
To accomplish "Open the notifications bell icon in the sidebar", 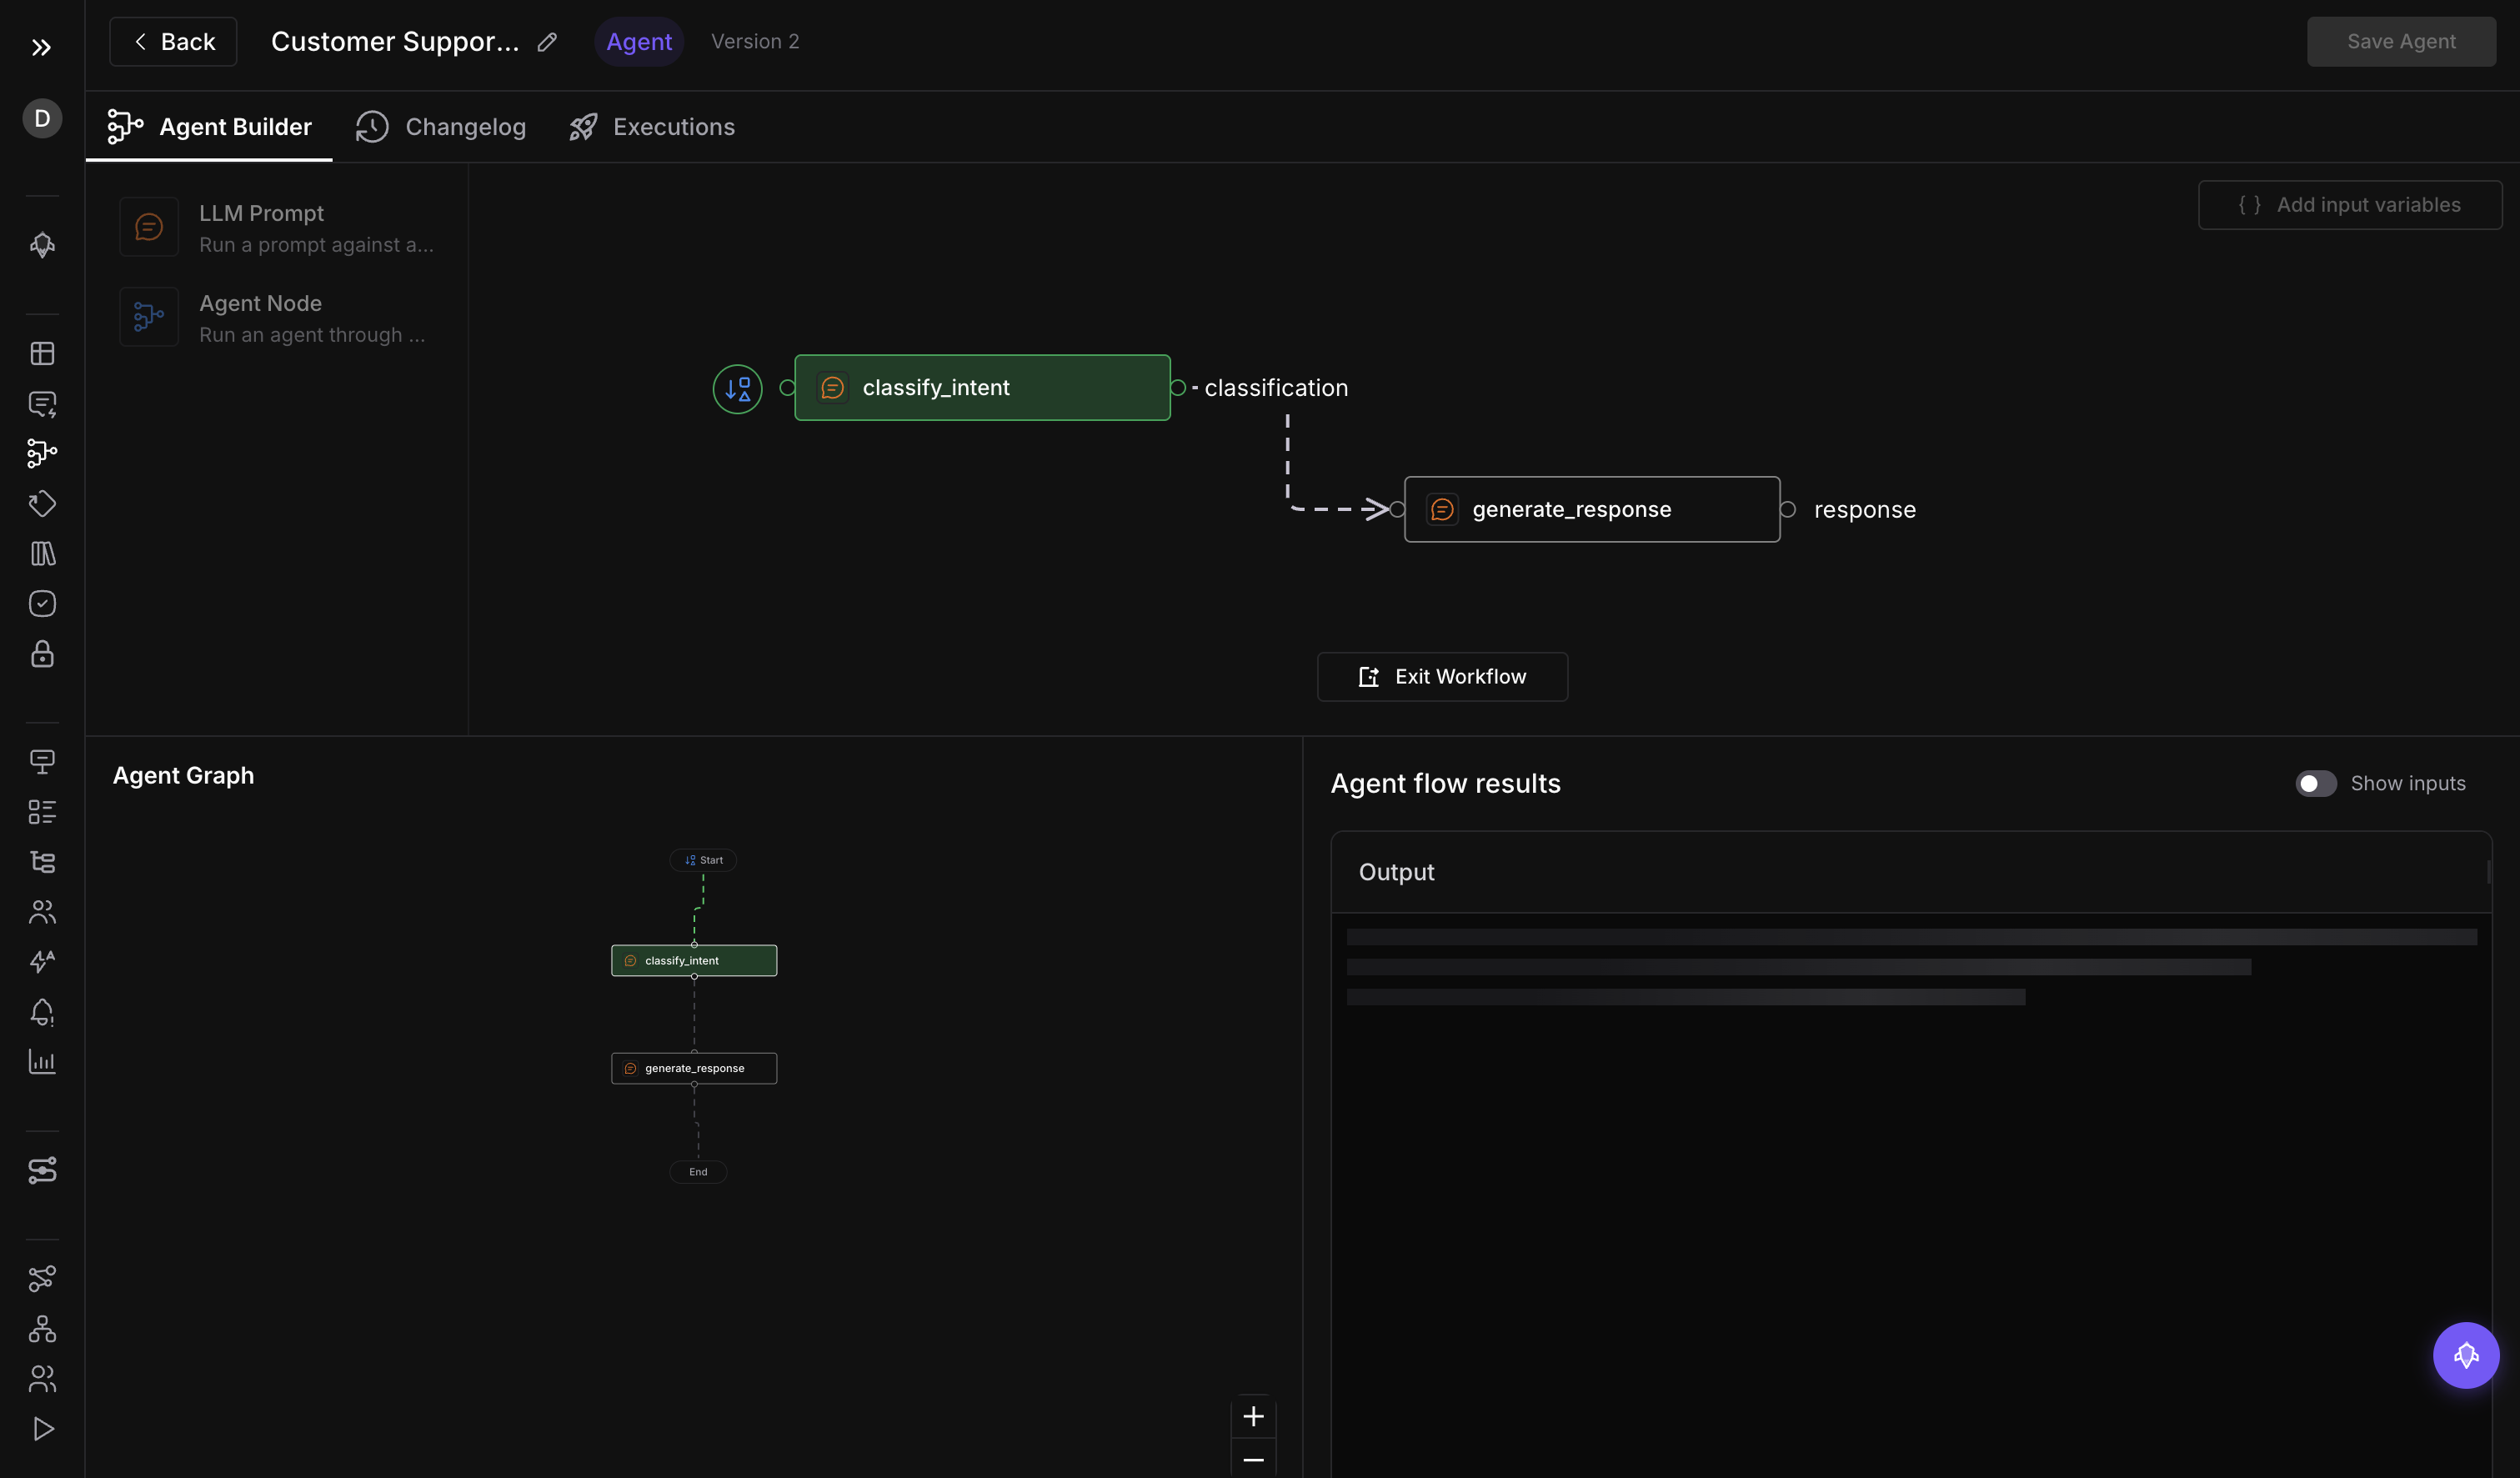I will coord(42,1012).
